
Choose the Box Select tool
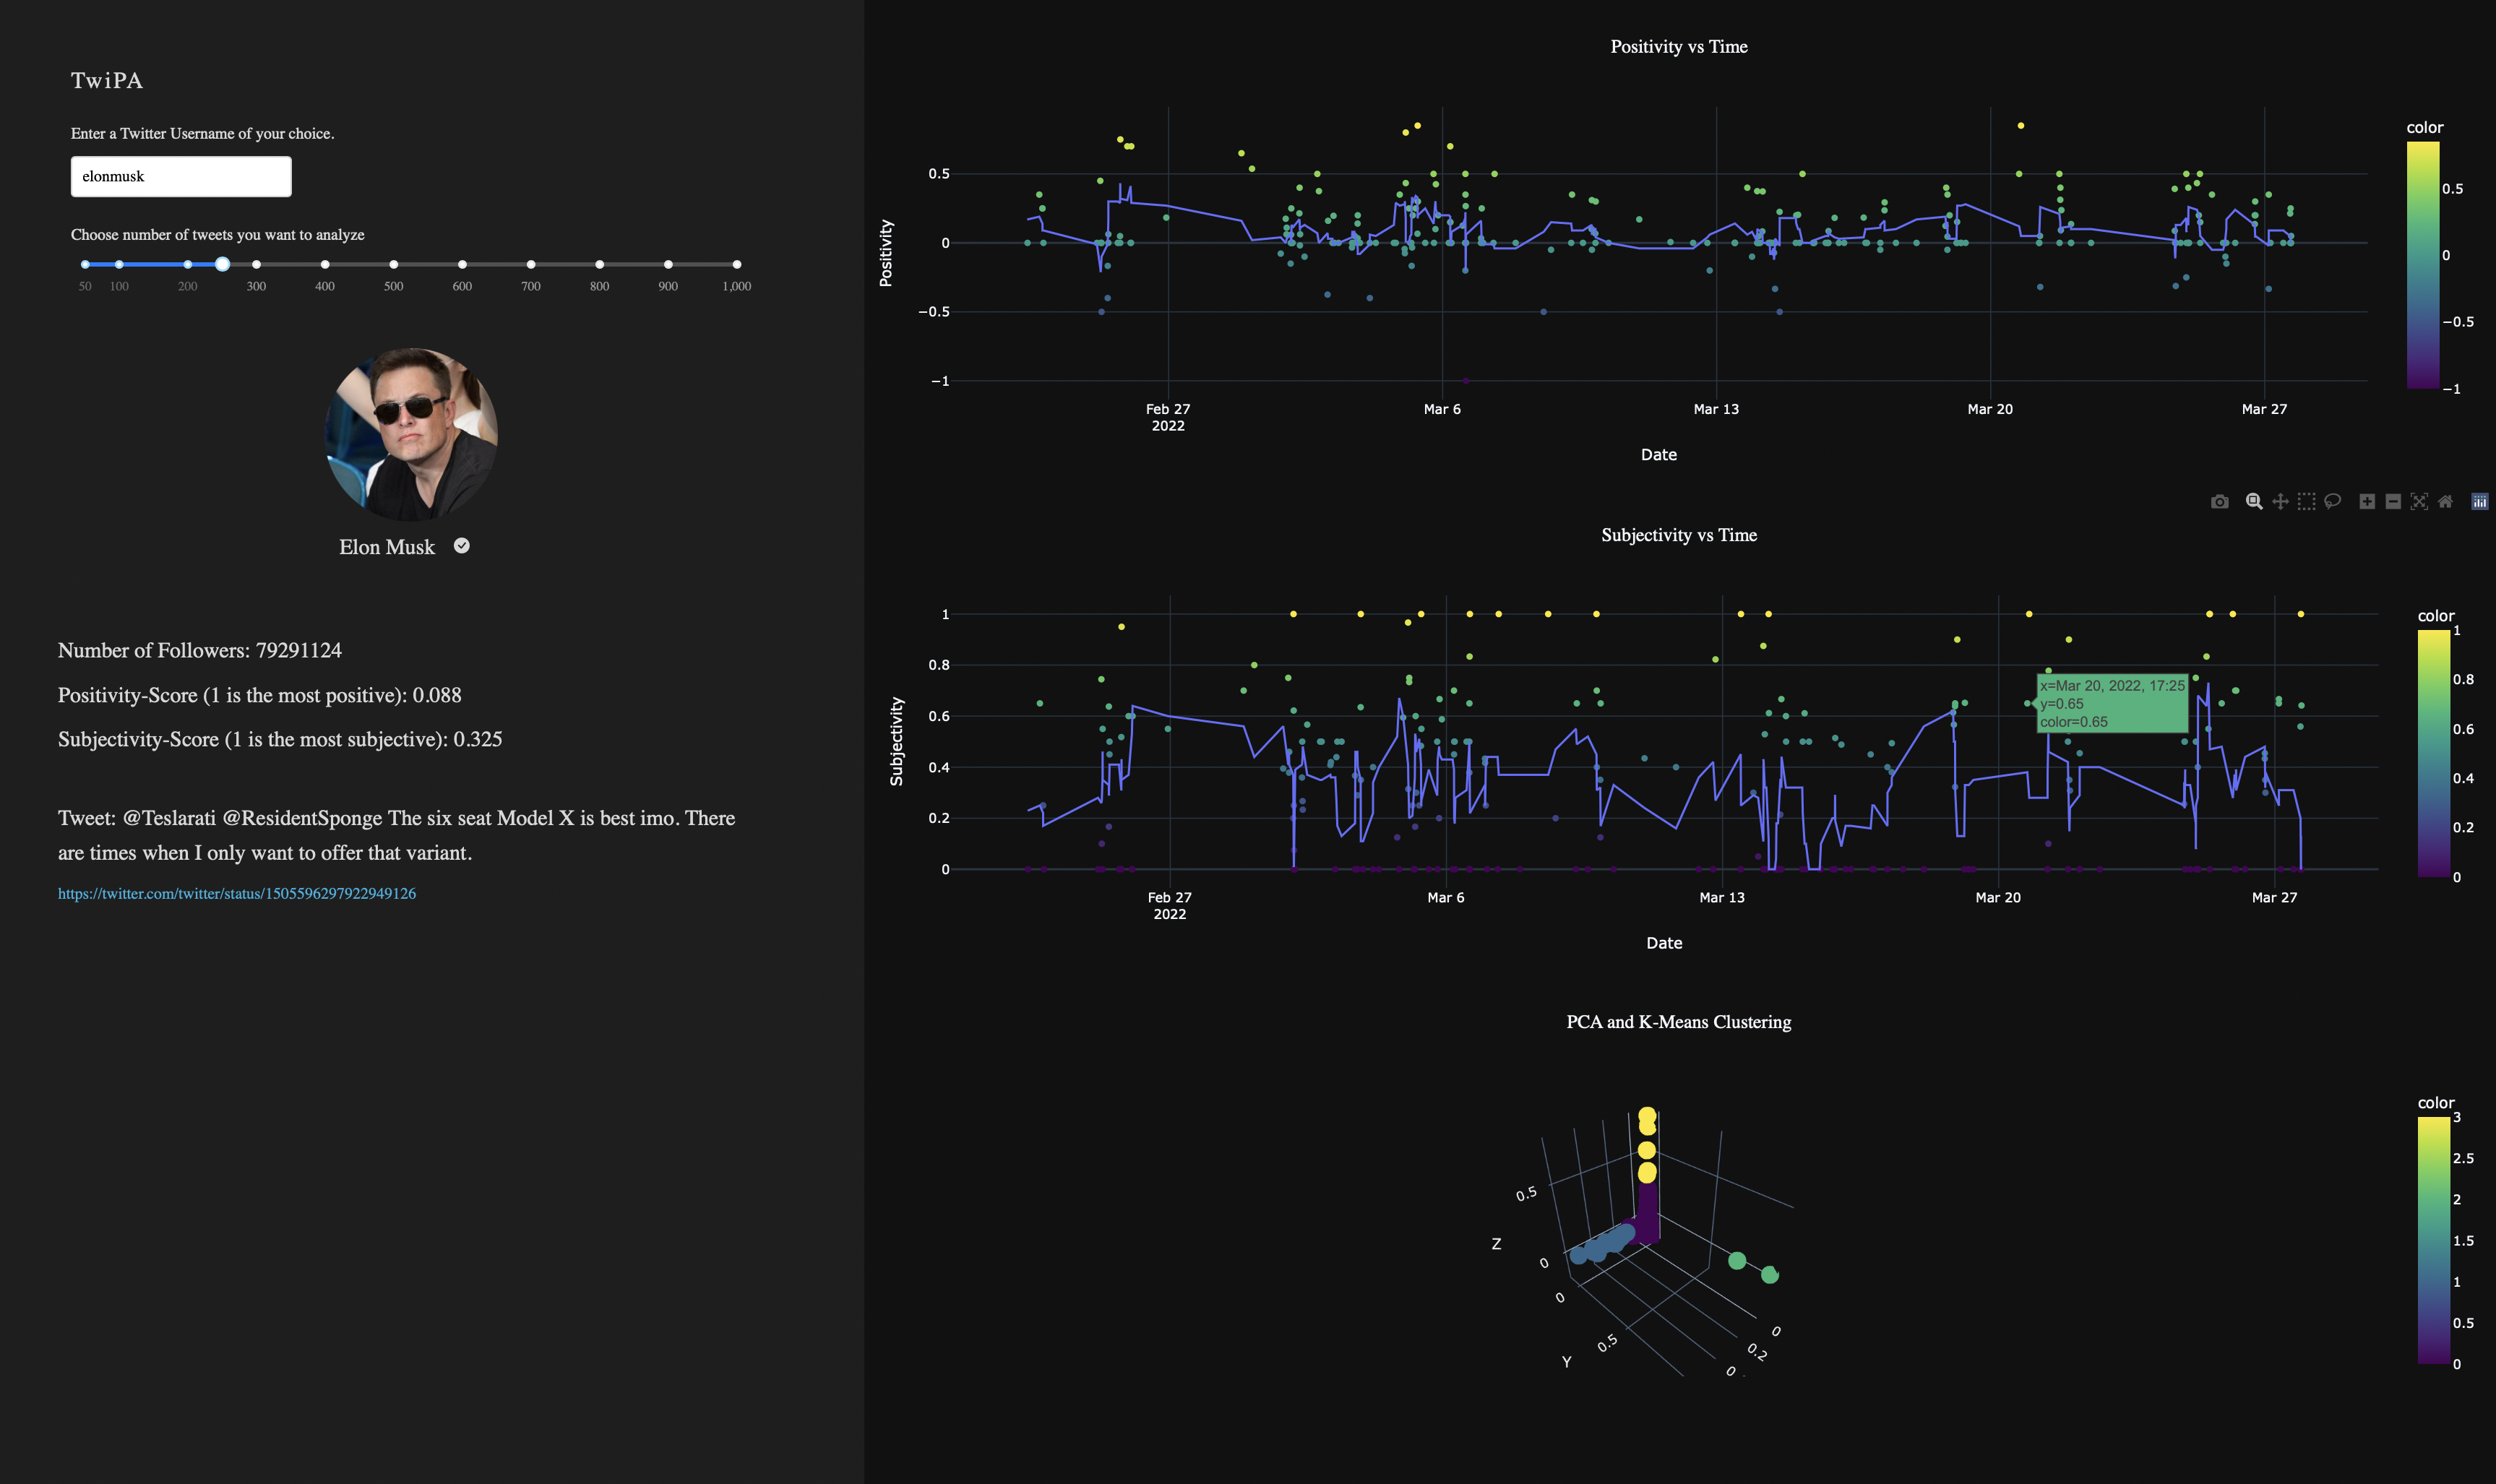coord(2306,502)
